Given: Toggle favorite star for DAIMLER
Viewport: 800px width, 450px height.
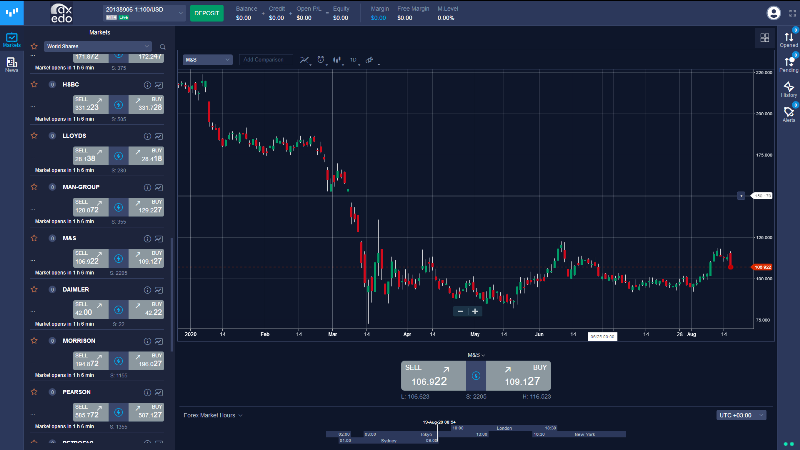Looking at the screenshot, I should pyautogui.click(x=34, y=289).
